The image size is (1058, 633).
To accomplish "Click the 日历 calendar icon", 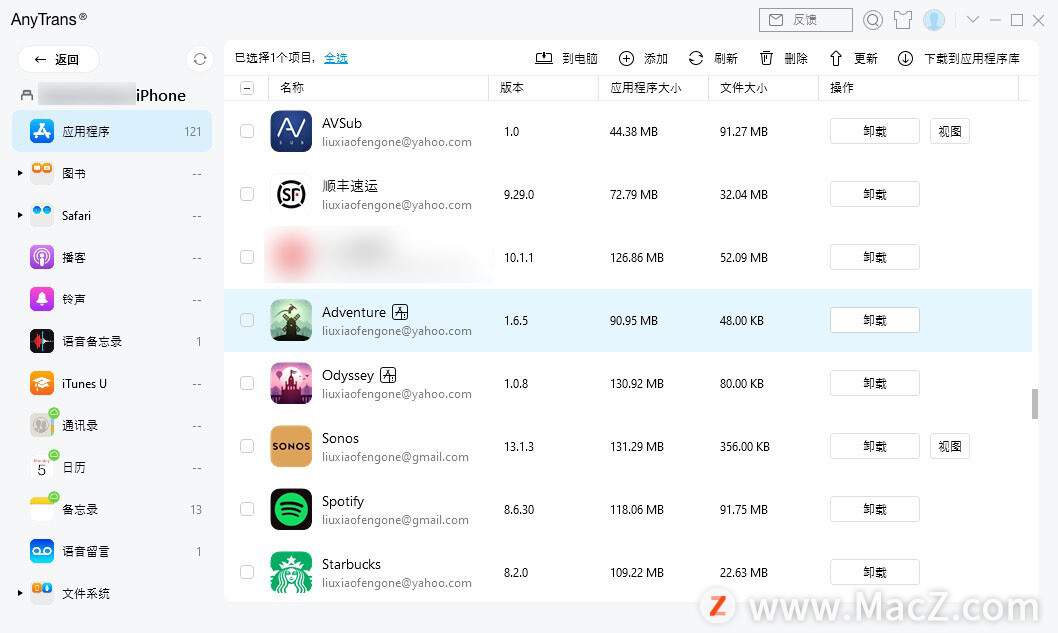I will point(42,467).
